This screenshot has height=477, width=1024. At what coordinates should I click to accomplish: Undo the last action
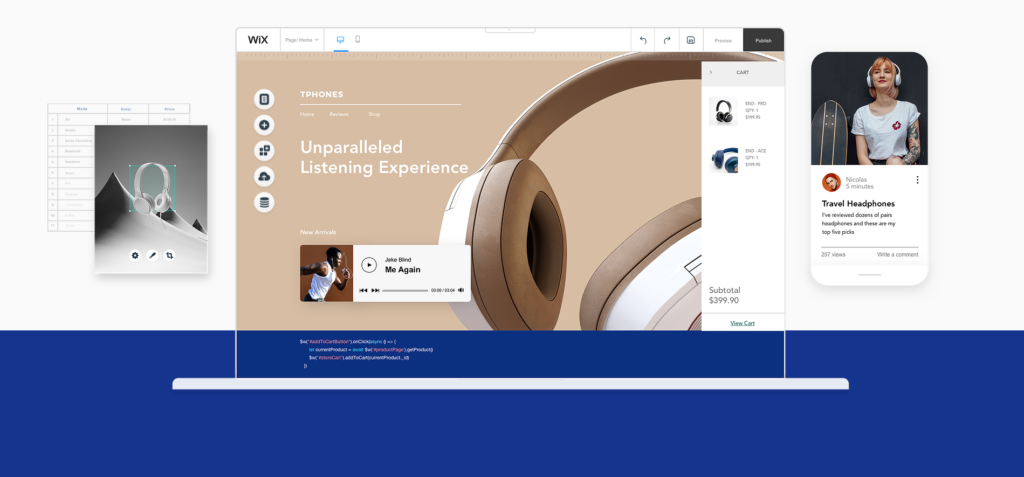643,40
